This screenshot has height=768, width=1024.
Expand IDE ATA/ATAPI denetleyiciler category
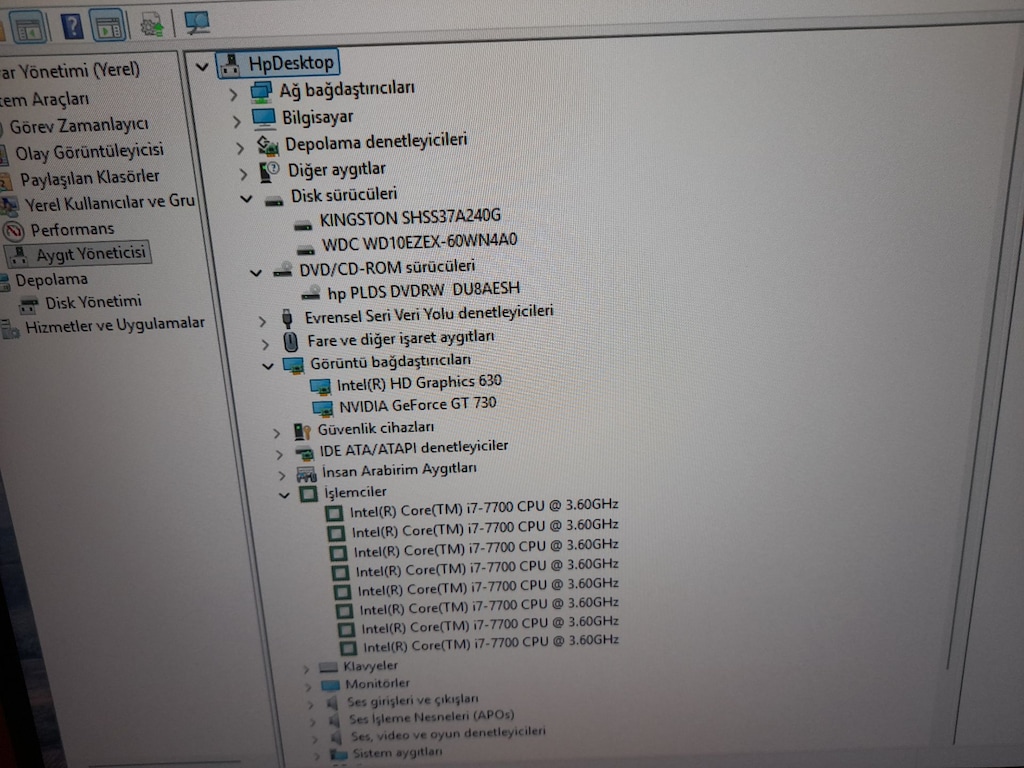coord(279,454)
